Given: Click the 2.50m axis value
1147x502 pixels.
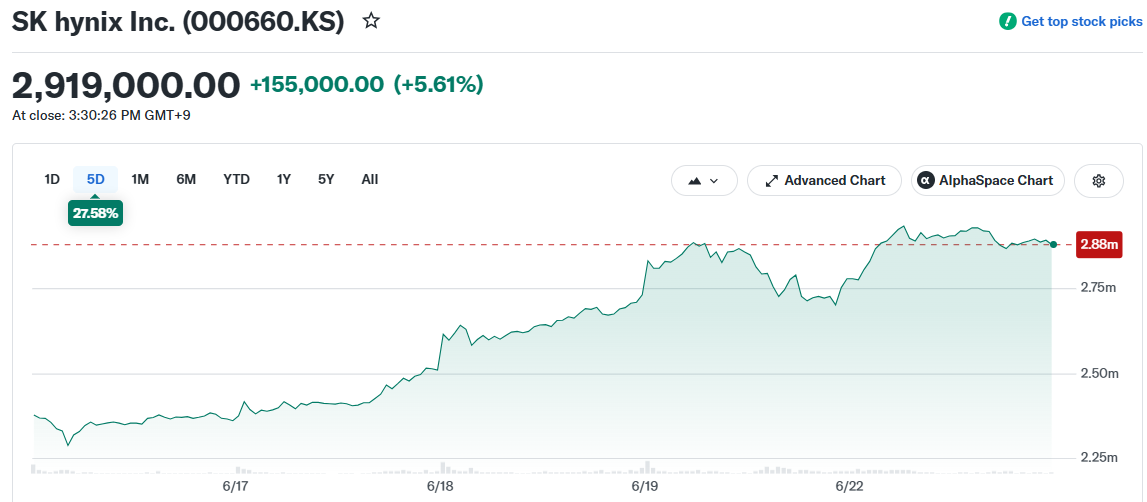Looking at the screenshot, I should [x=1099, y=374].
